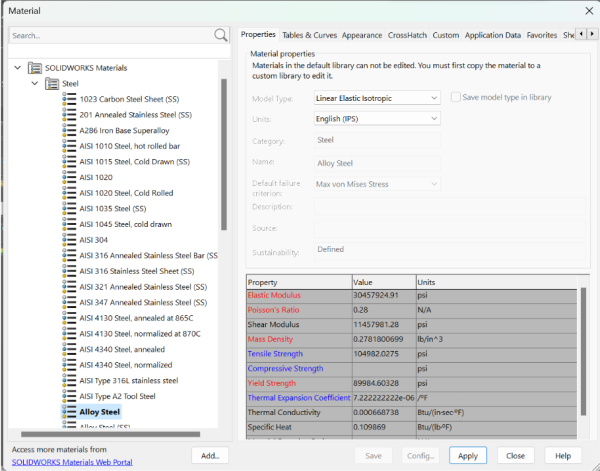Click the search magnifier icon
Viewport: 600px width, 471px height.
[x=220, y=35]
